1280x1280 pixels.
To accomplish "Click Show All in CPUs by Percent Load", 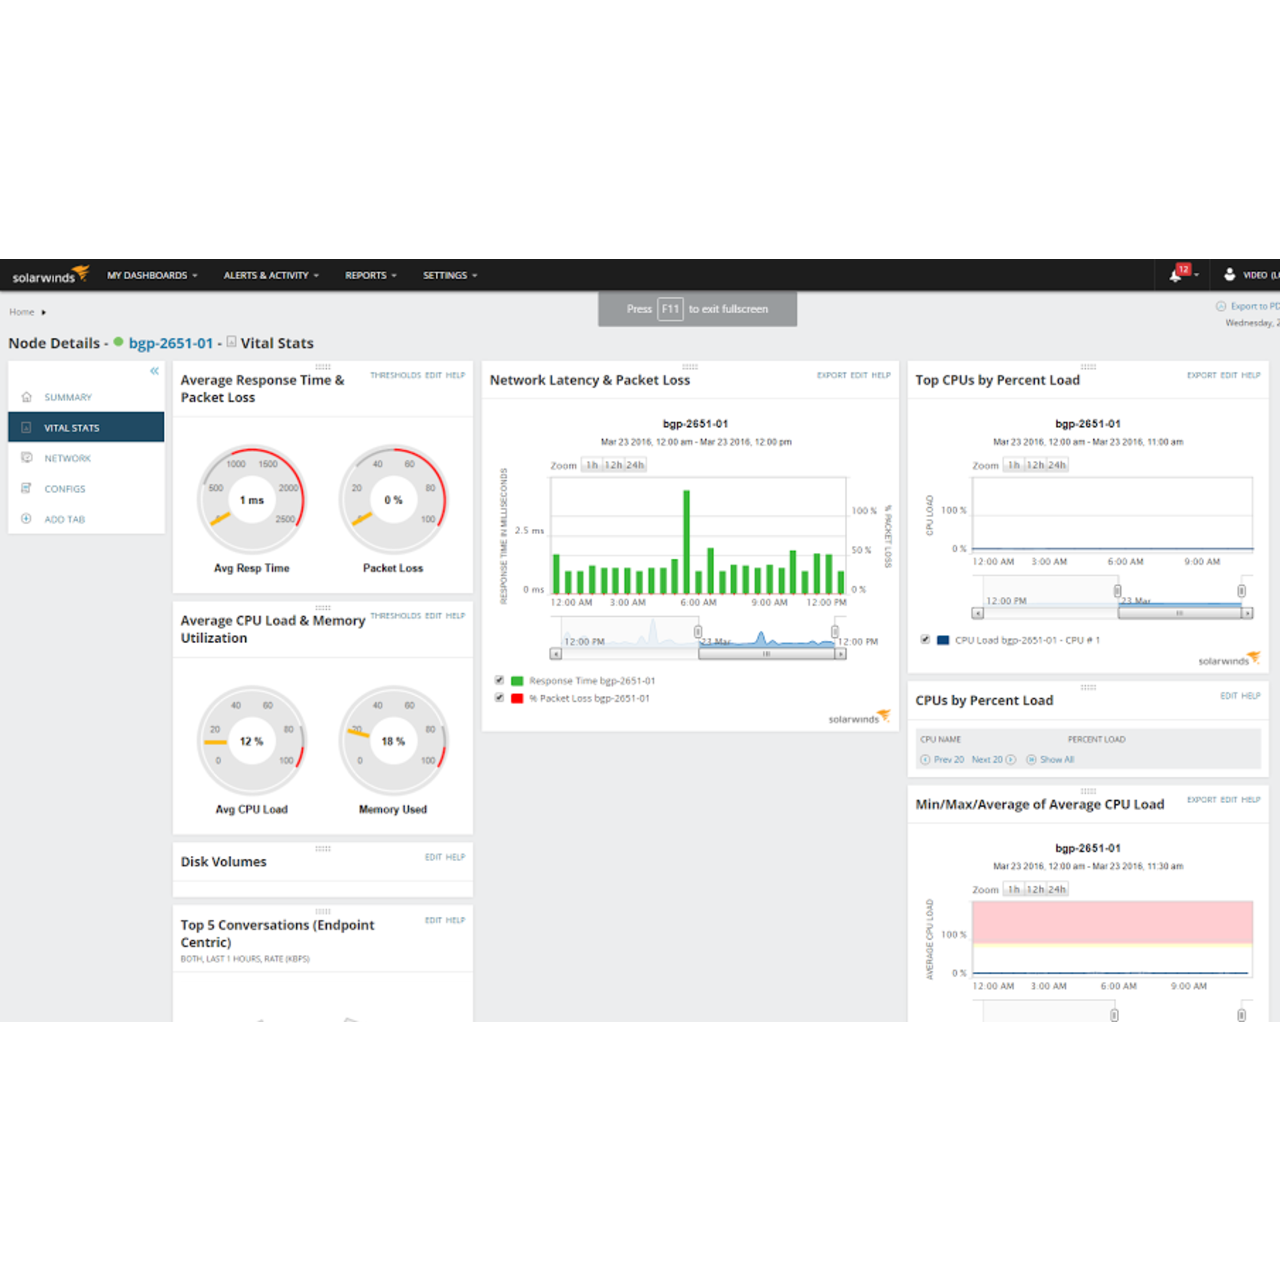I will (x=1056, y=760).
